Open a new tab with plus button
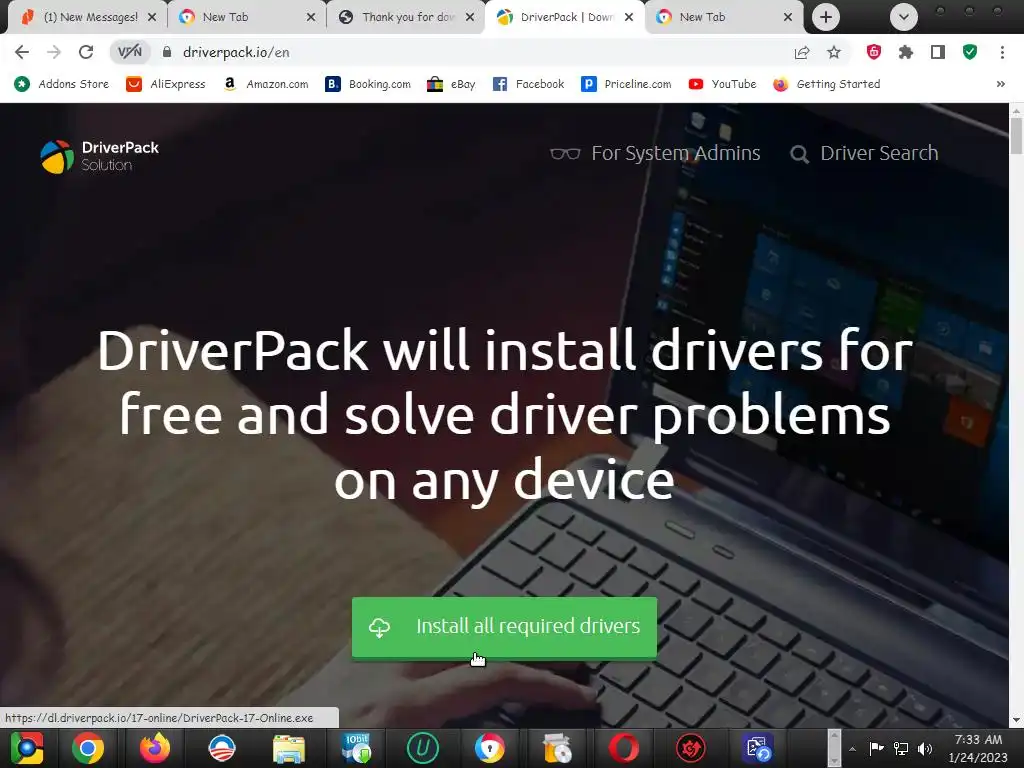 tap(825, 17)
